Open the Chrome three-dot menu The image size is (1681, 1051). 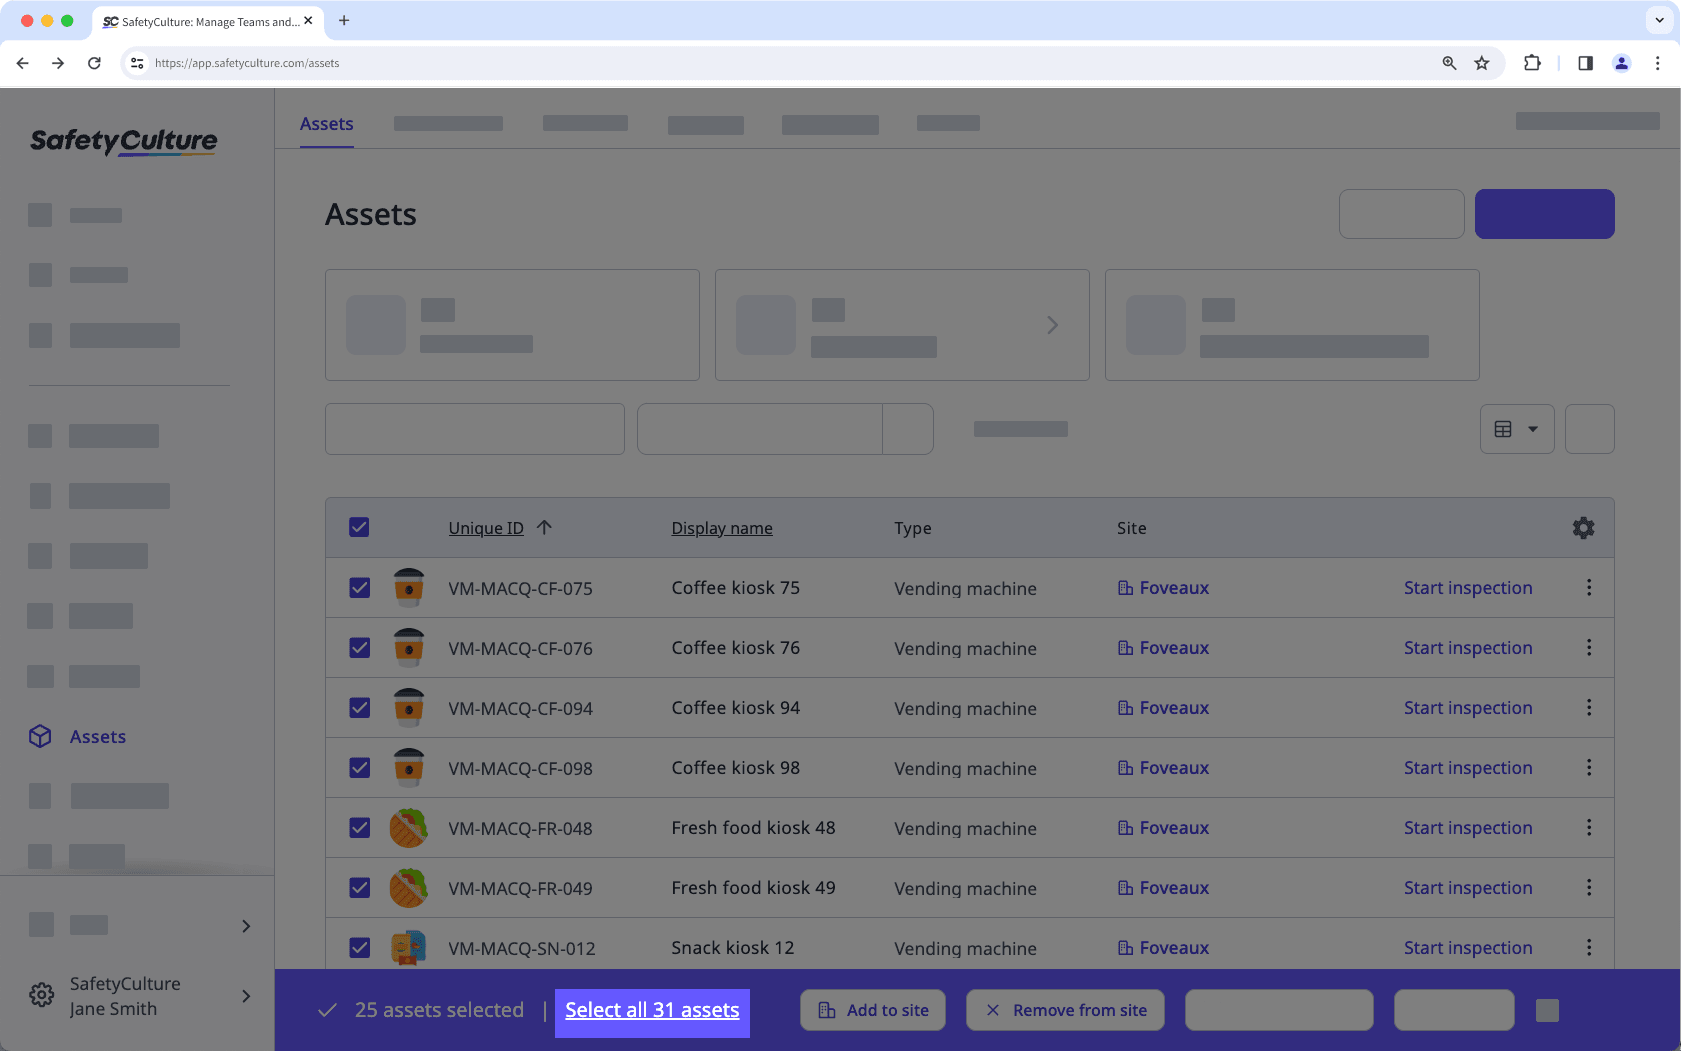pos(1658,63)
